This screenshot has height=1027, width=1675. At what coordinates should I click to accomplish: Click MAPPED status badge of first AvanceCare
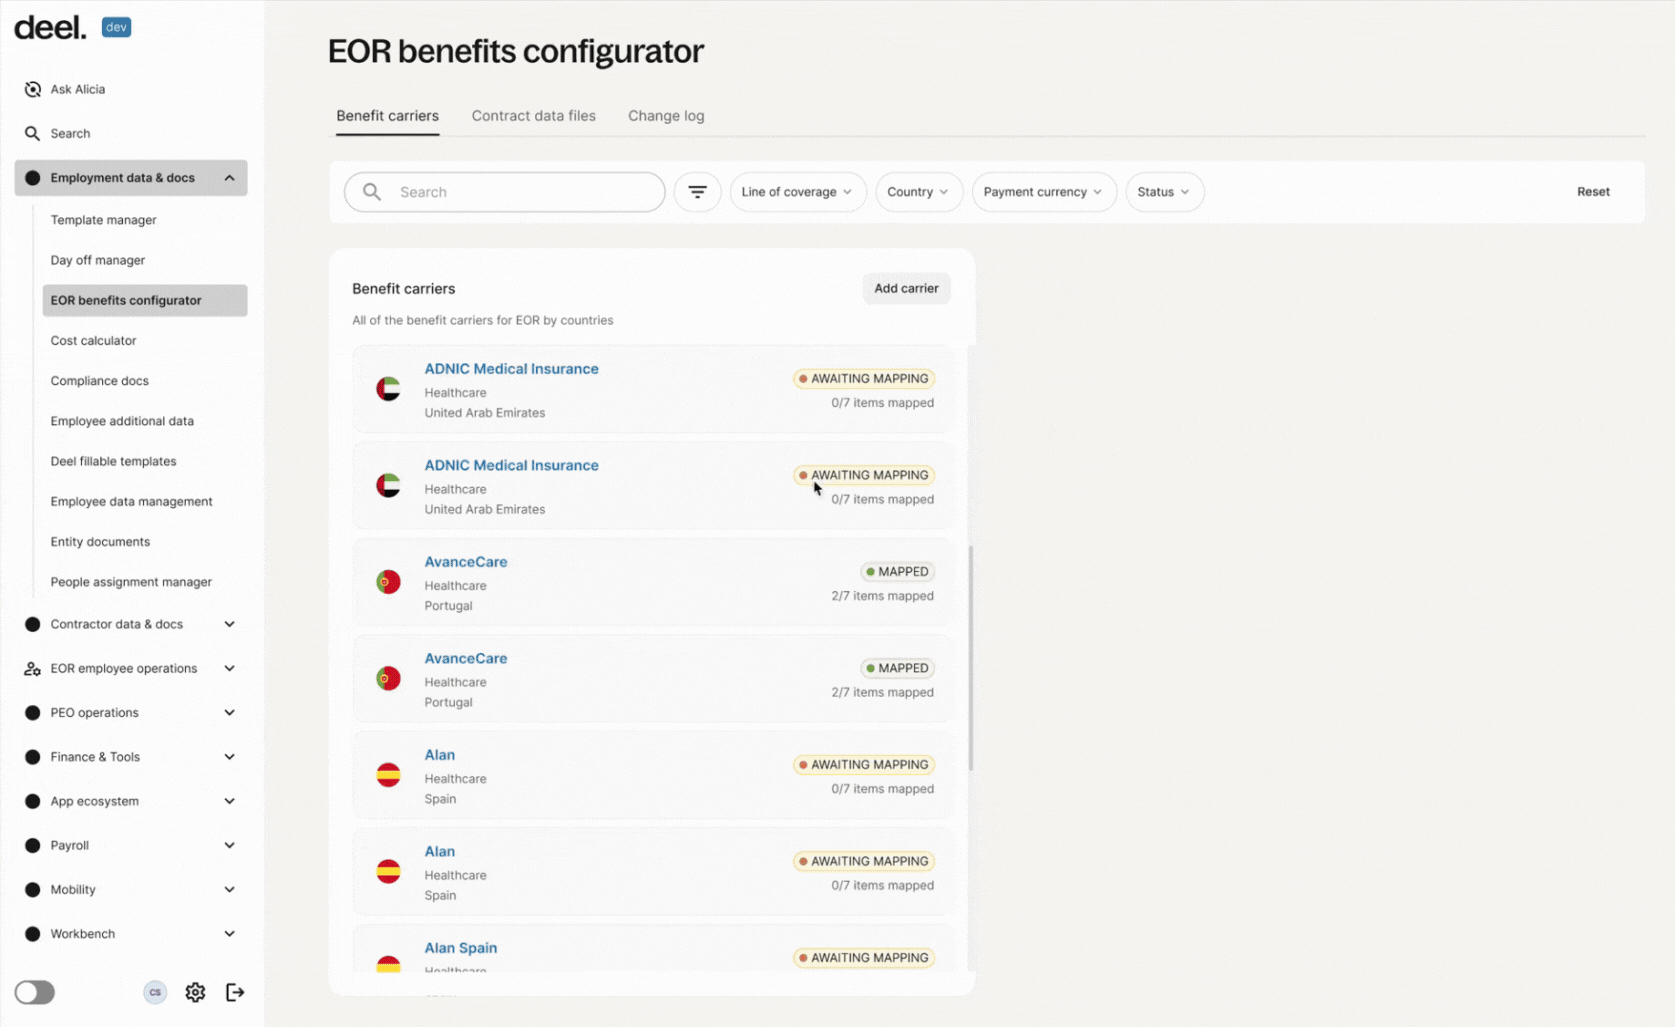pos(897,572)
